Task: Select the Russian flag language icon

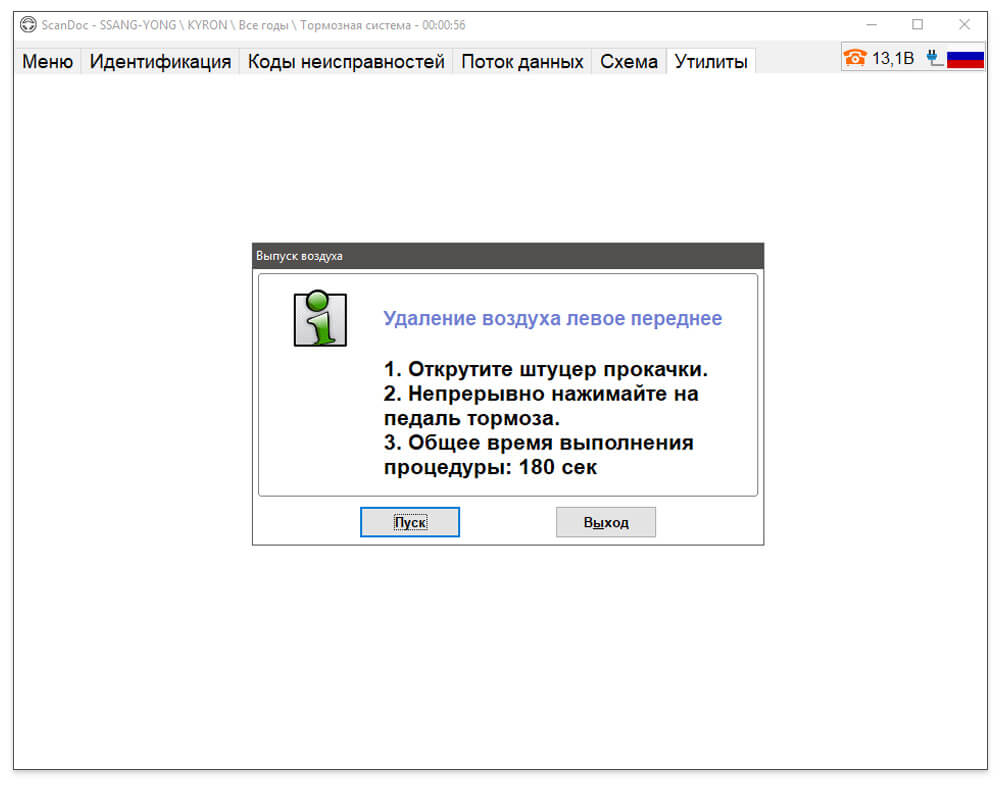Action: click(965, 59)
